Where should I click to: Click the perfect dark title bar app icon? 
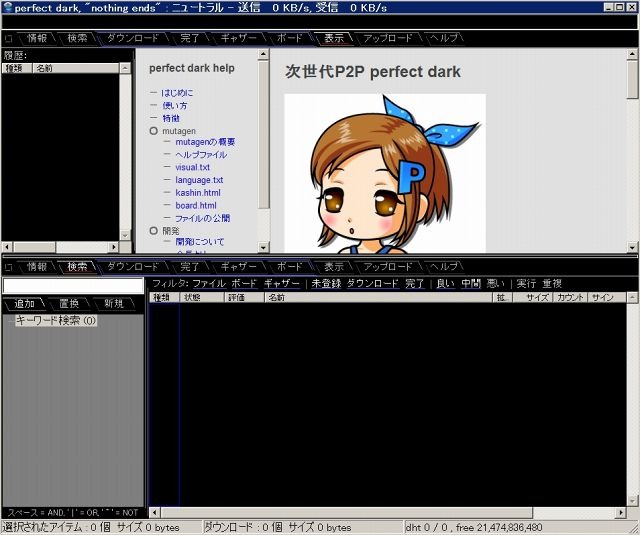pyautogui.click(x=7, y=7)
